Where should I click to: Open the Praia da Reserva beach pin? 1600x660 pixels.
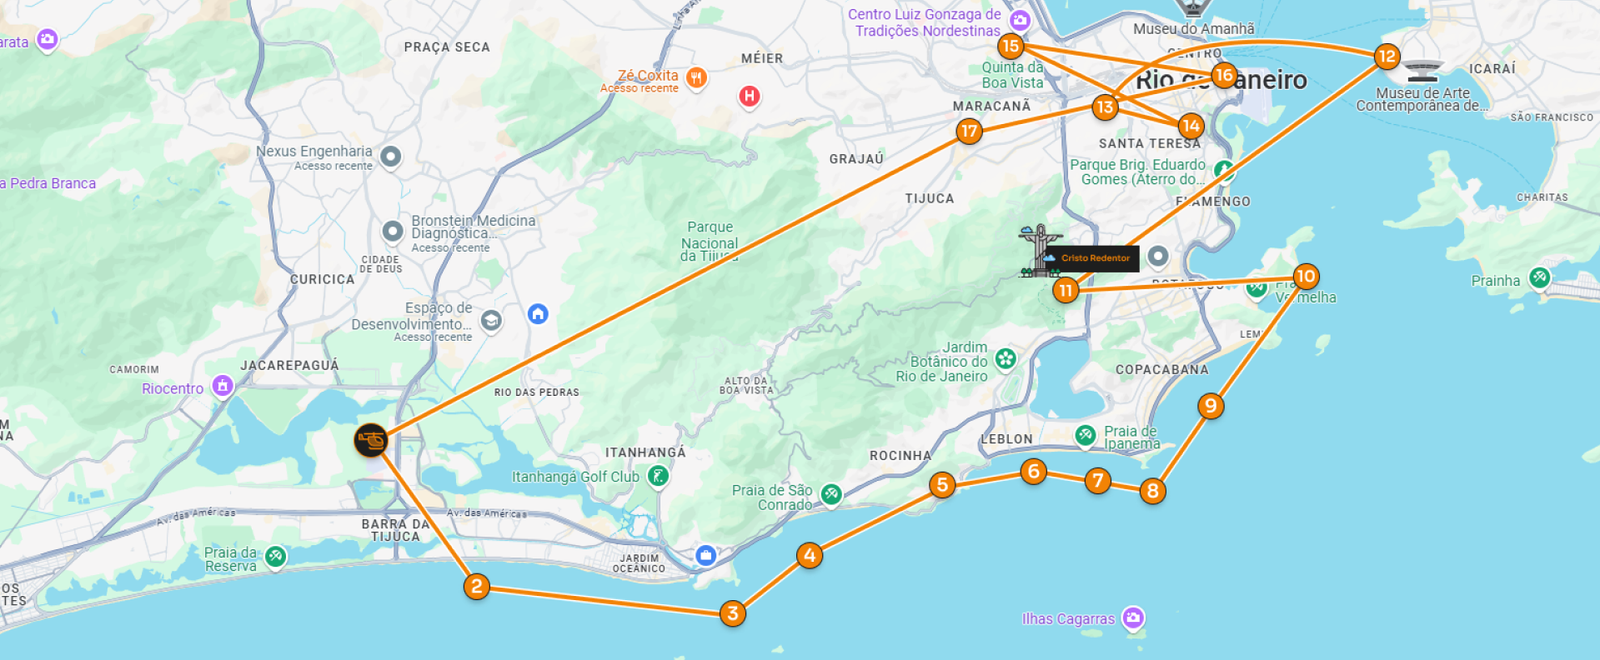(x=276, y=556)
